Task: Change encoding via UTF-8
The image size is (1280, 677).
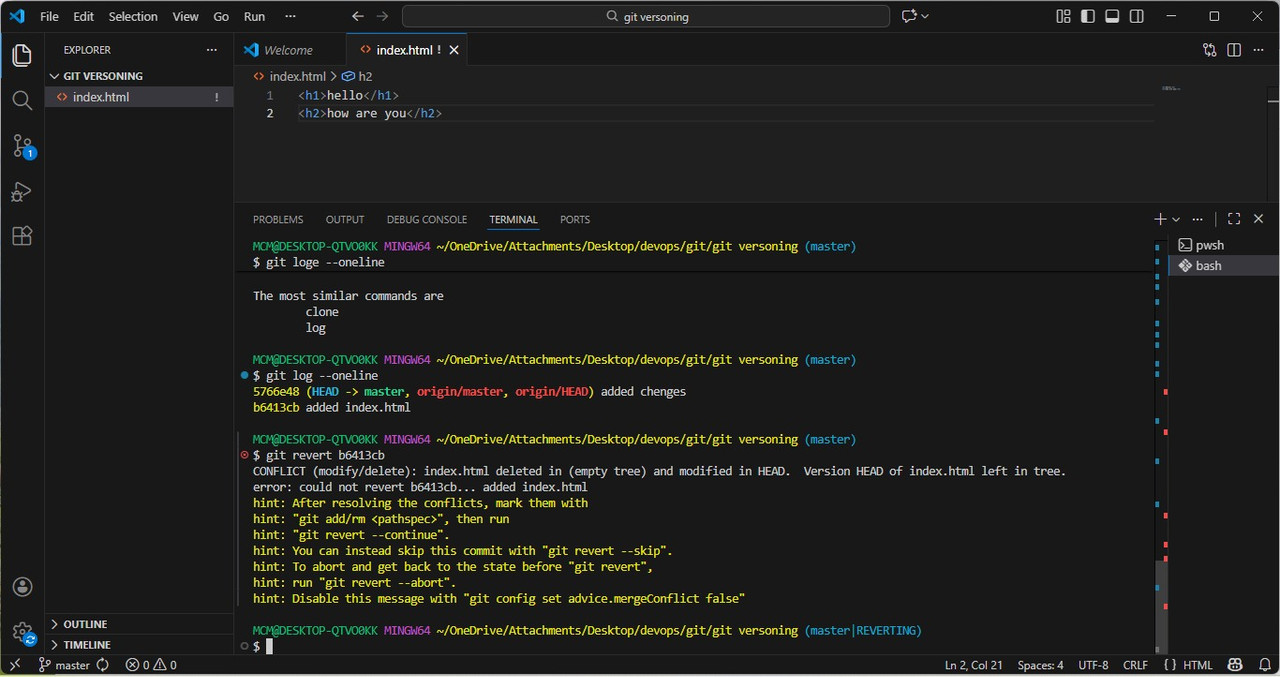Action: pyautogui.click(x=1093, y=665)
